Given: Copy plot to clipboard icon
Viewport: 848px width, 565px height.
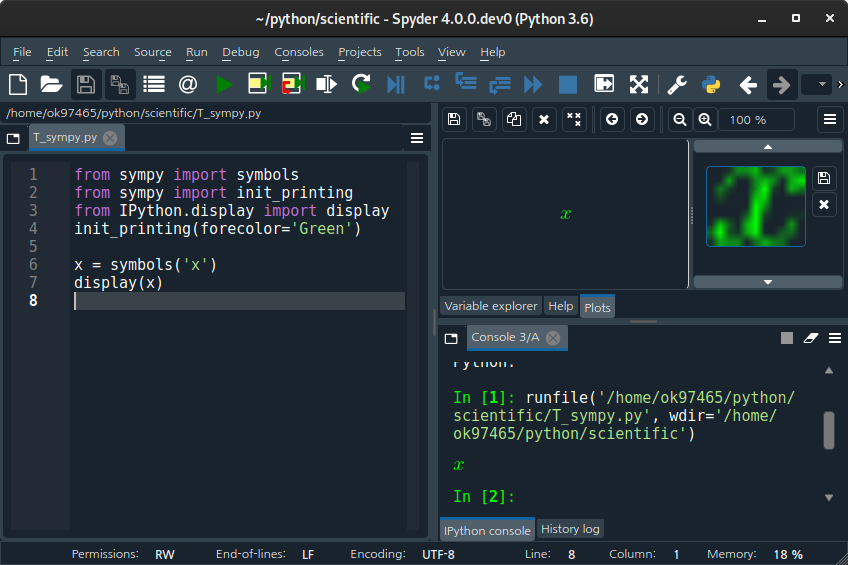Looking at the screenshot, I should (x=514, y=119).
